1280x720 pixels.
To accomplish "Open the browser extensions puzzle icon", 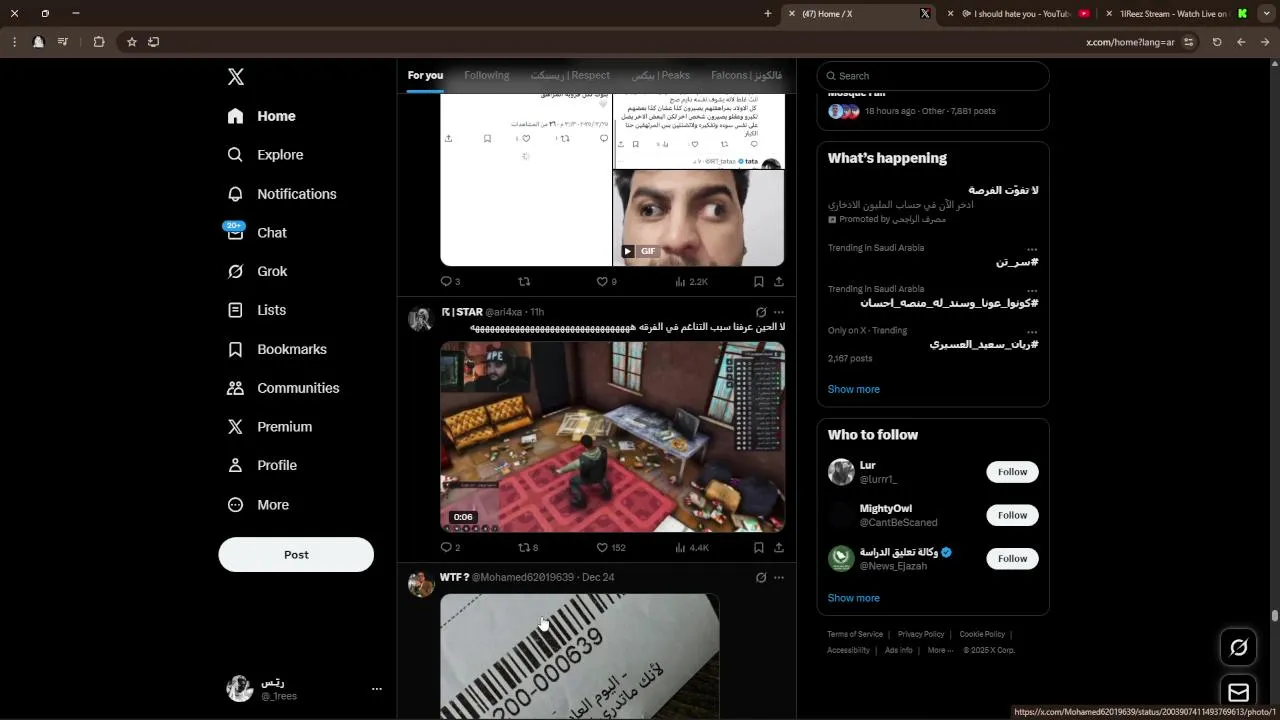I will [x=99, y=42].
